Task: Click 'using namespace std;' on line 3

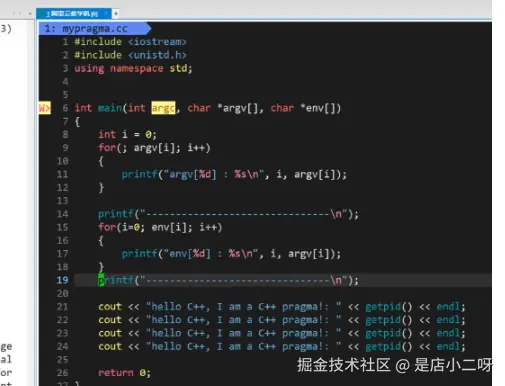Action: pos(133,68)
